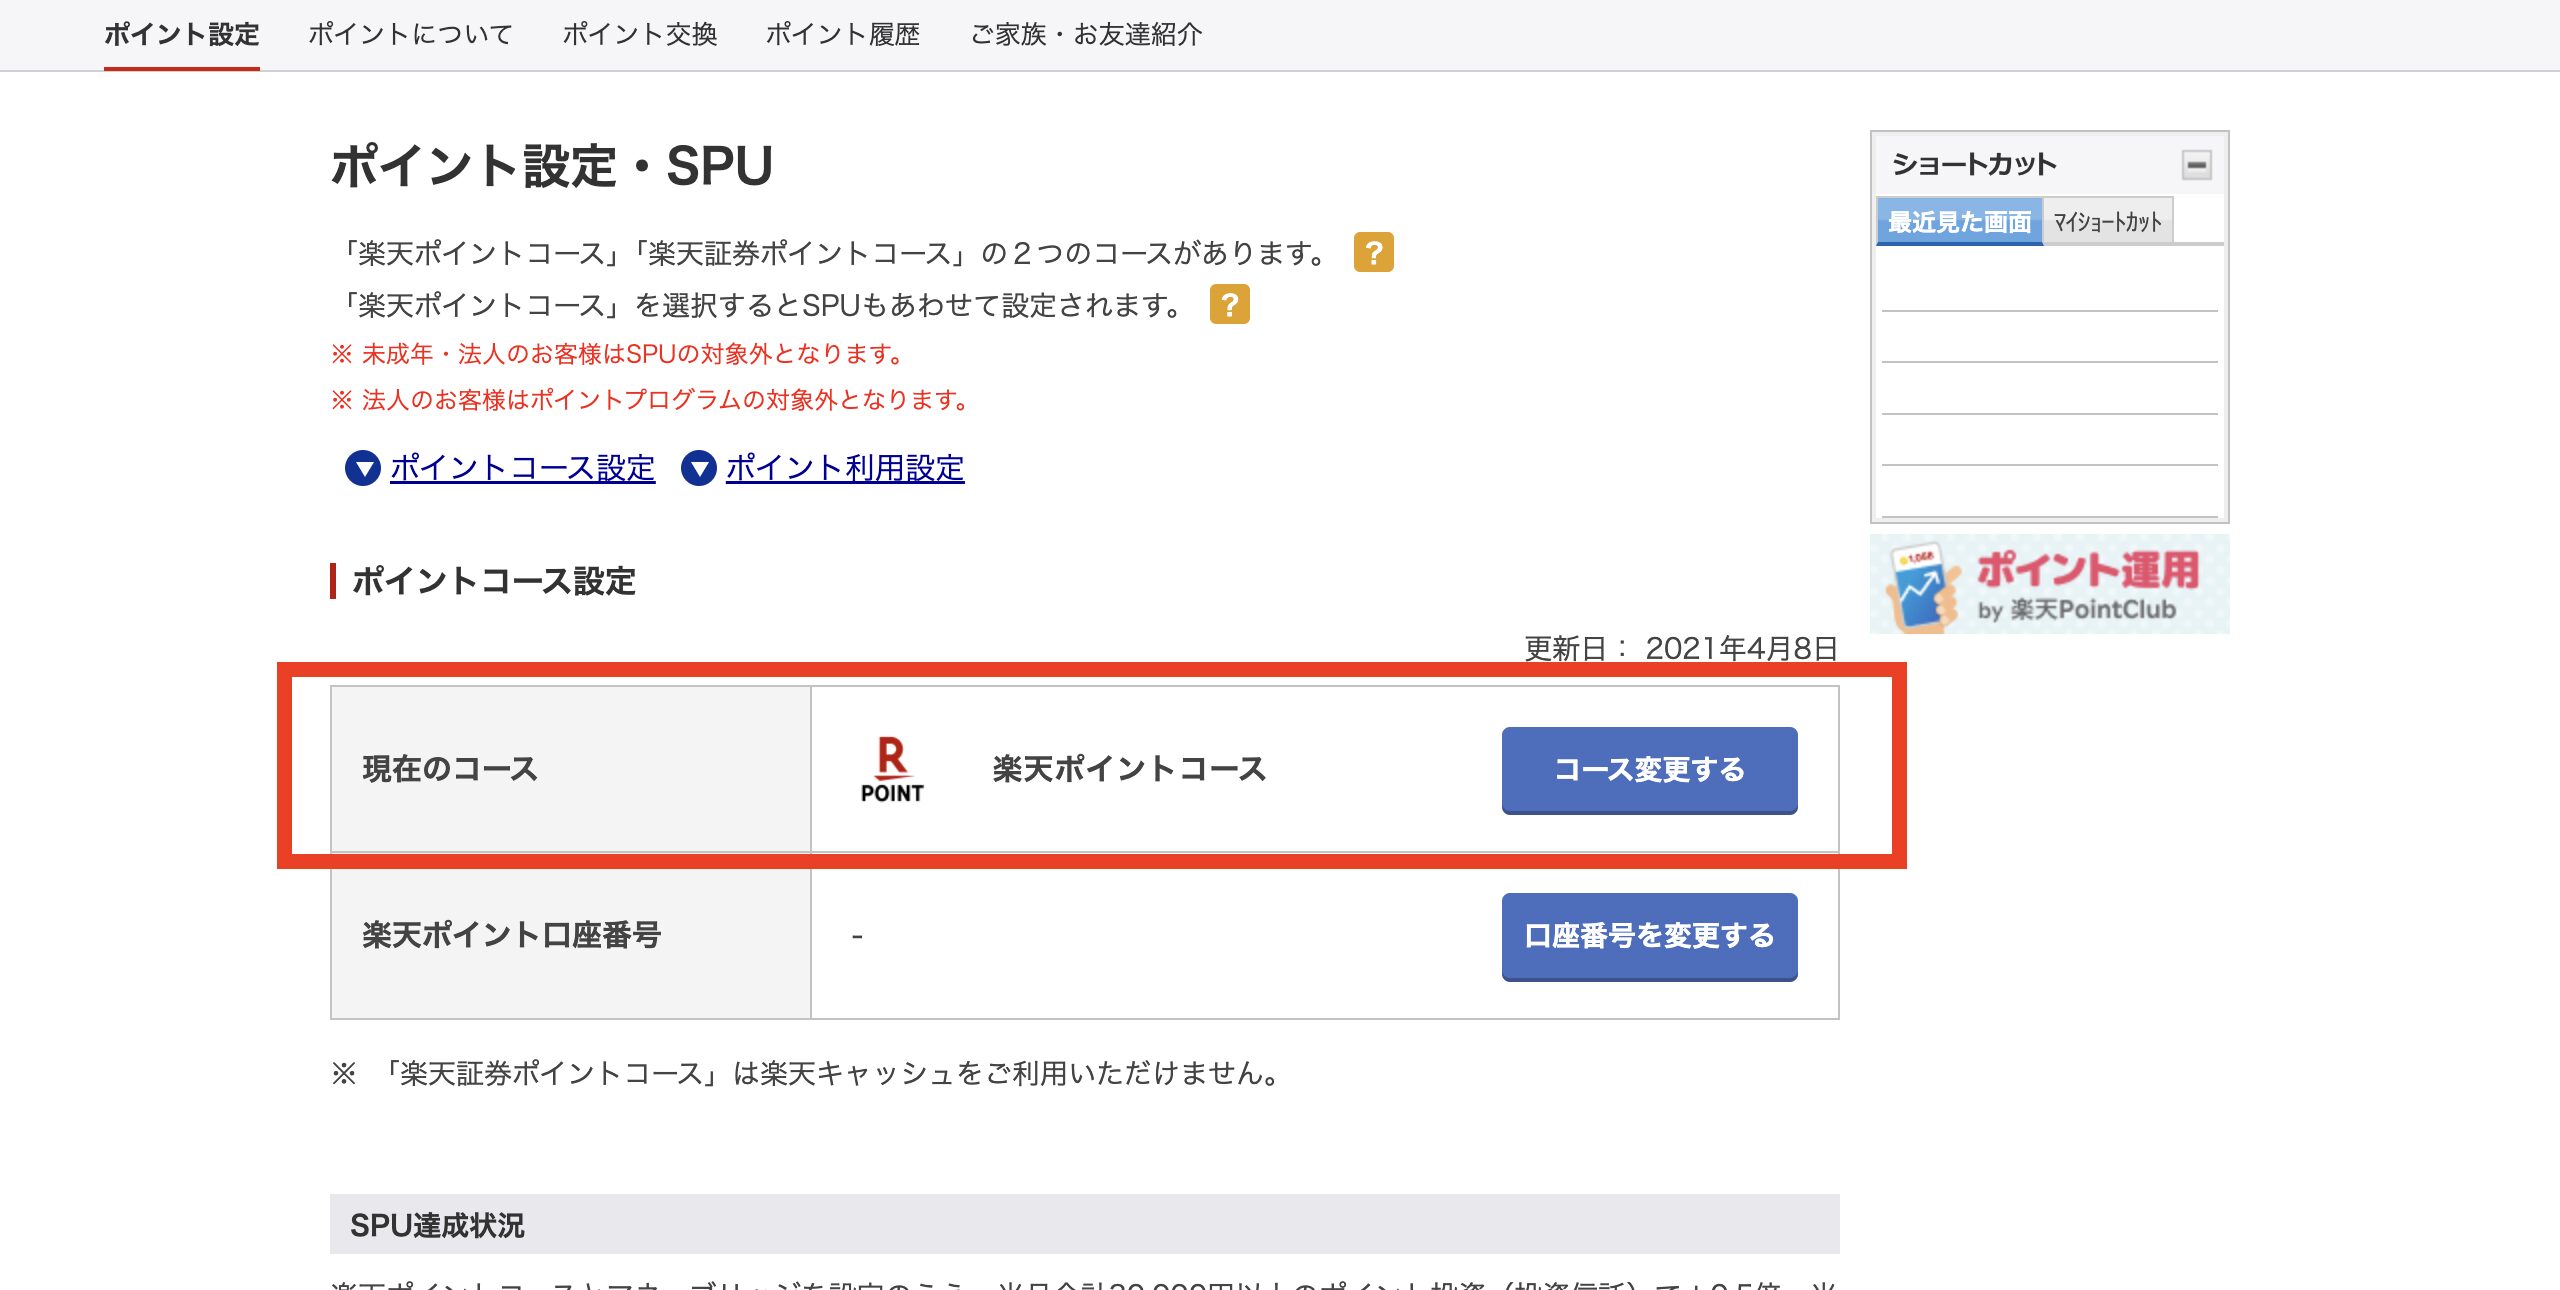Image resolution: width=2560 pixels, height=1290 pixels.
Task: Select 最近見た画面 shortcut tab
Action: (x=1959, y=221)
